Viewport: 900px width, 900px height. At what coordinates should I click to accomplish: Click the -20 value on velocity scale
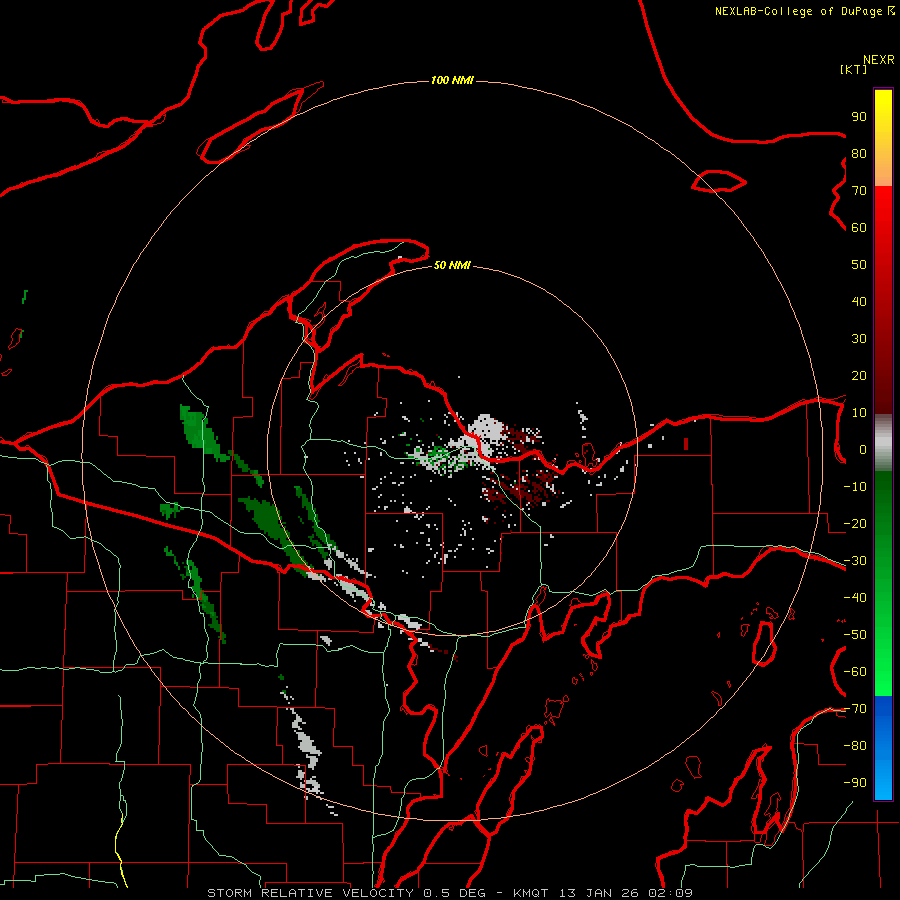click(855, 524)
